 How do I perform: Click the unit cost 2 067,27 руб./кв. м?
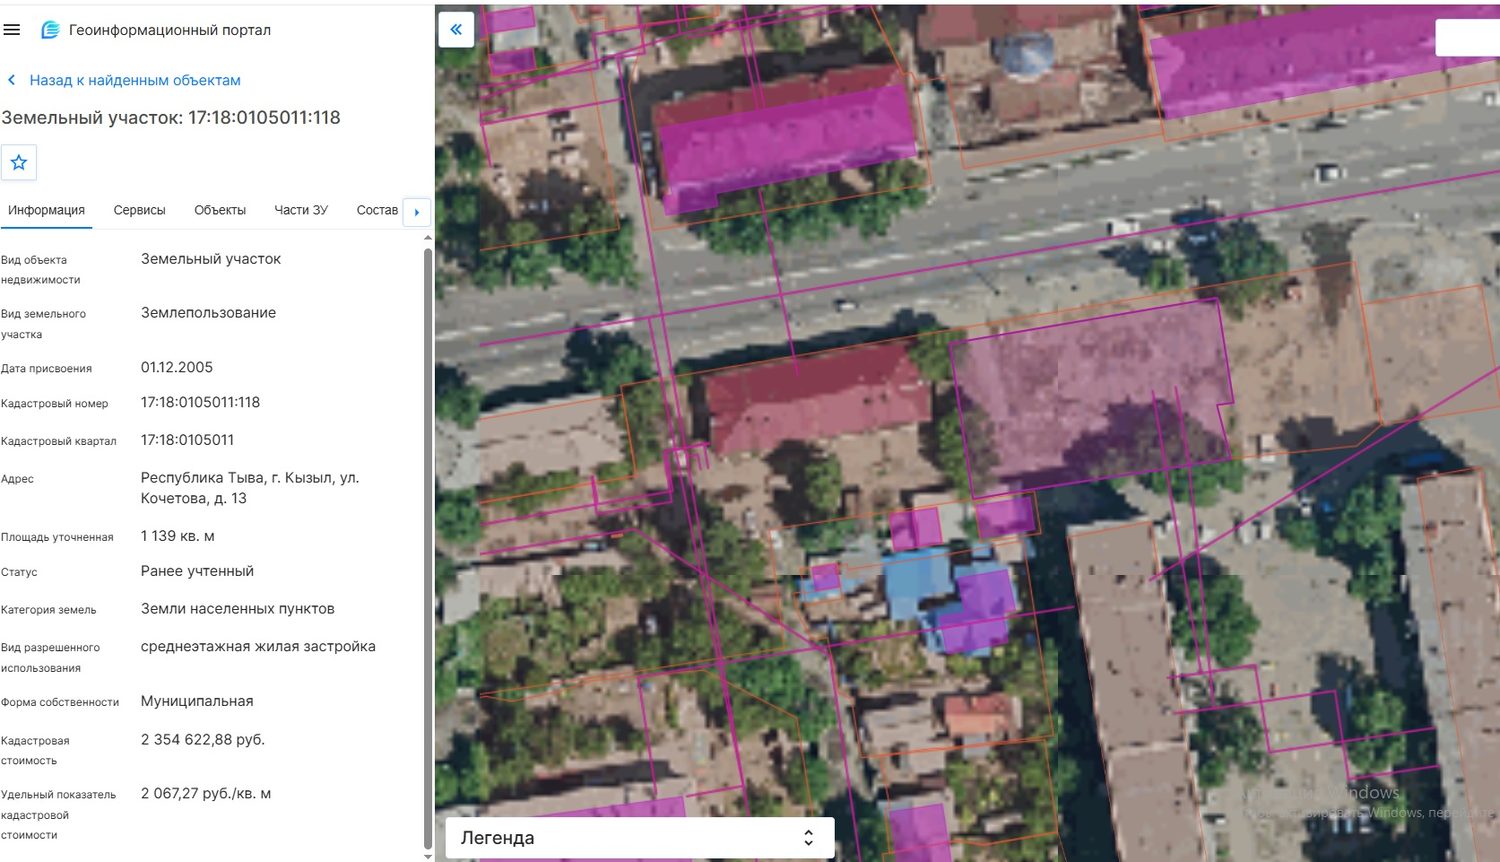(206, 794)
